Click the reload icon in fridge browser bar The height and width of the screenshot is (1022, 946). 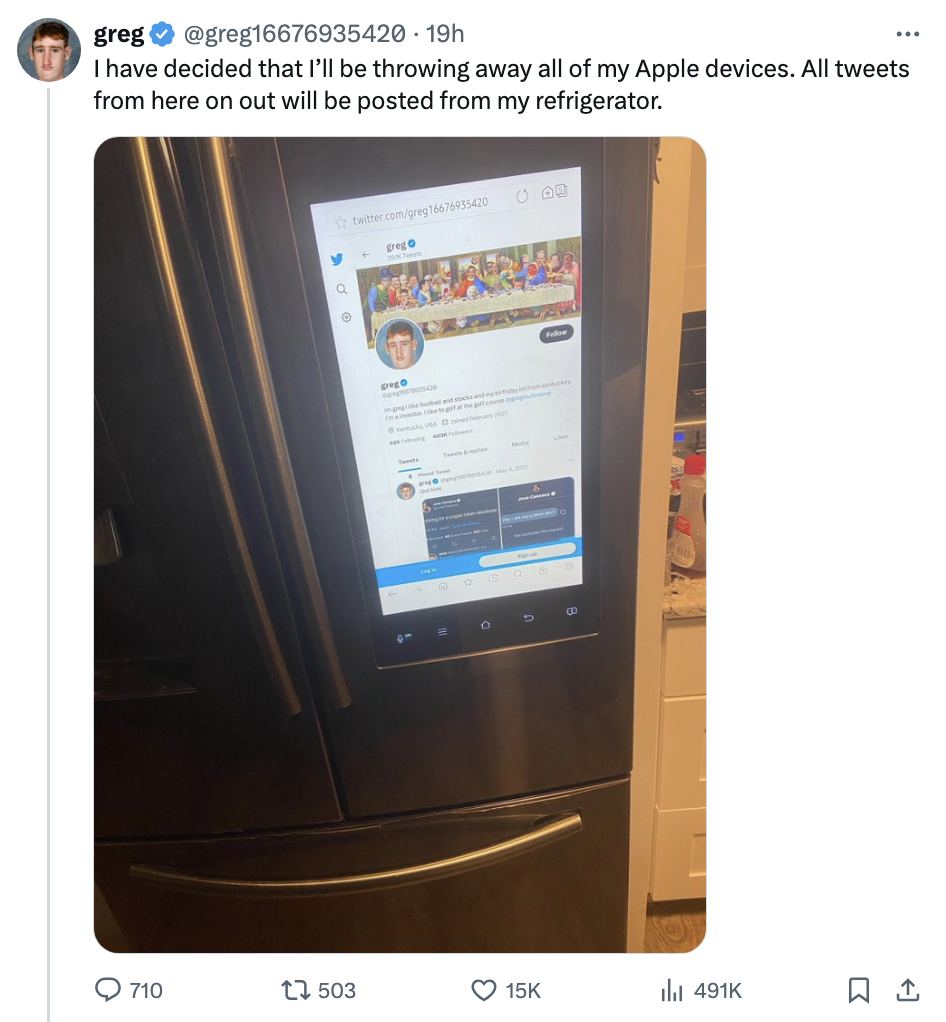pyautogui.click(x=522, y=196)
